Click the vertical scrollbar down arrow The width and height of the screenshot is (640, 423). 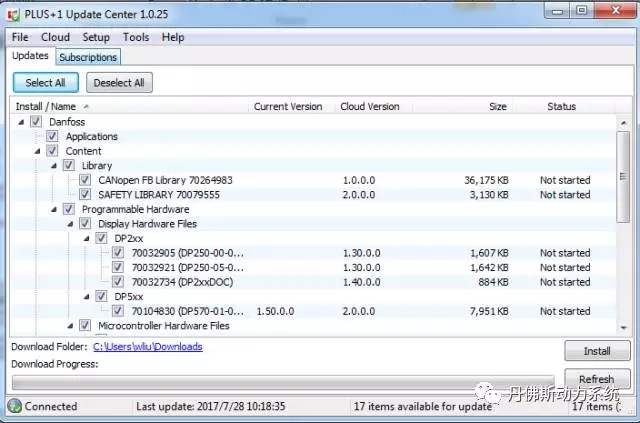pos(624,327)
